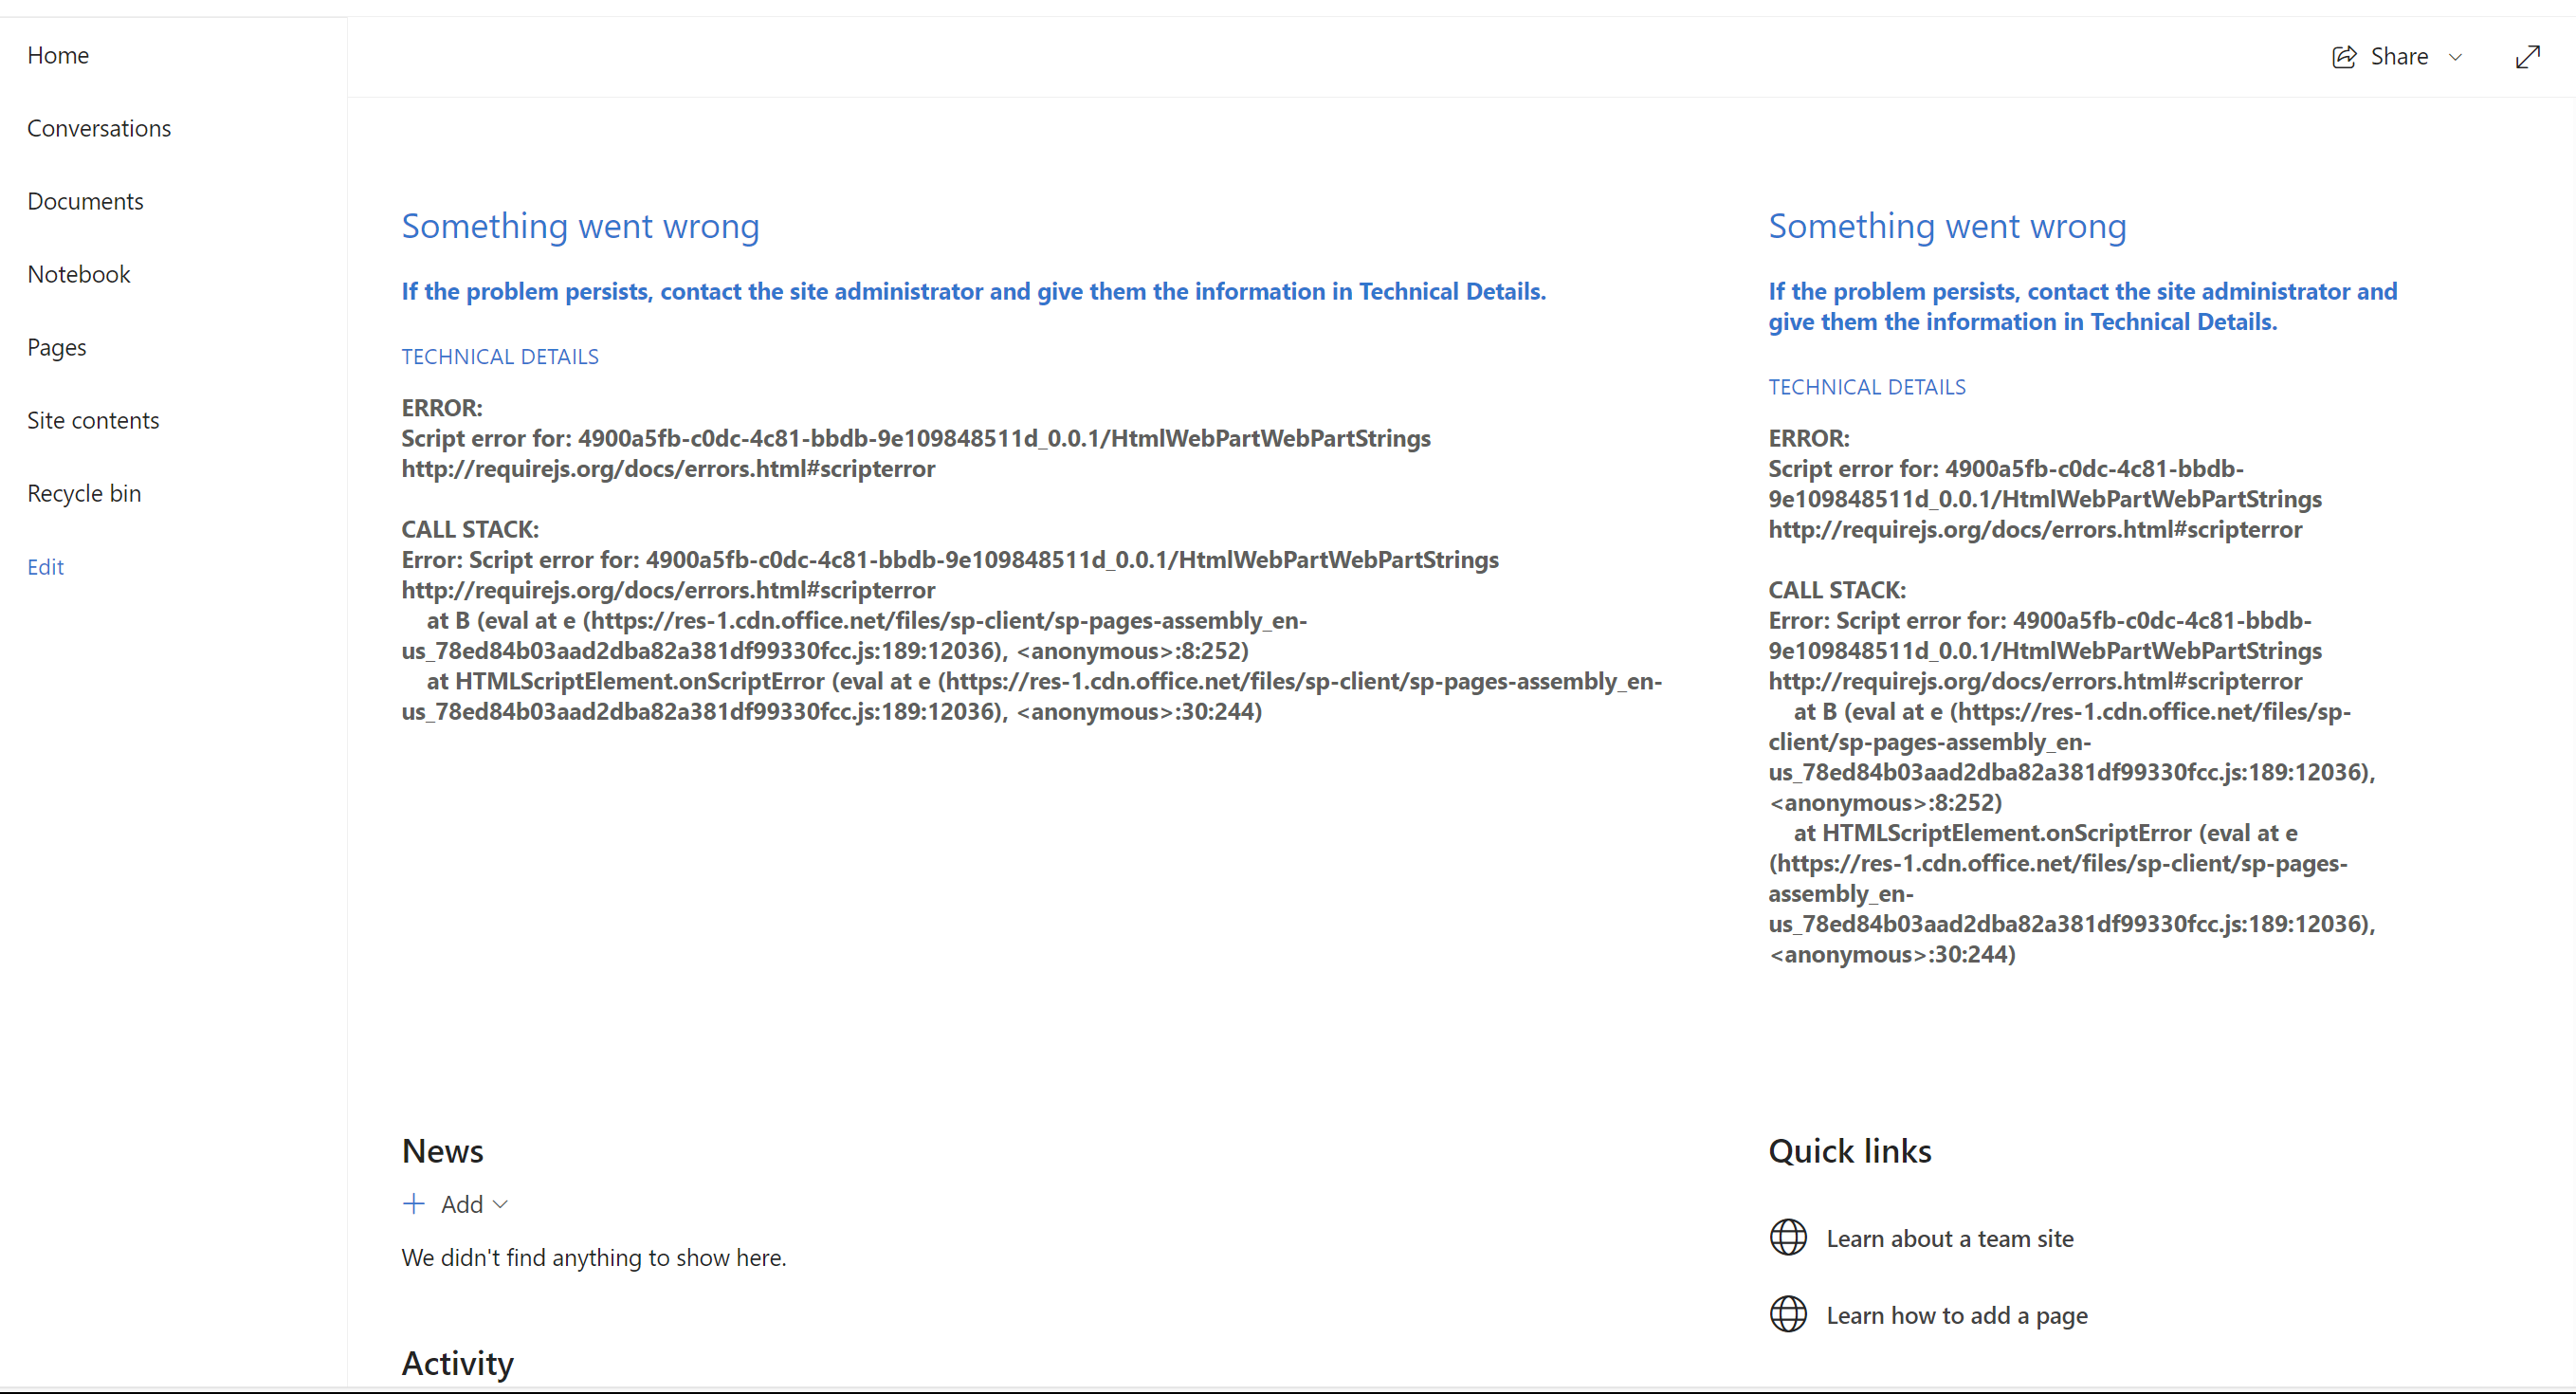Click the Share button label
Screen dimensions: 2576x1394
2399,56
